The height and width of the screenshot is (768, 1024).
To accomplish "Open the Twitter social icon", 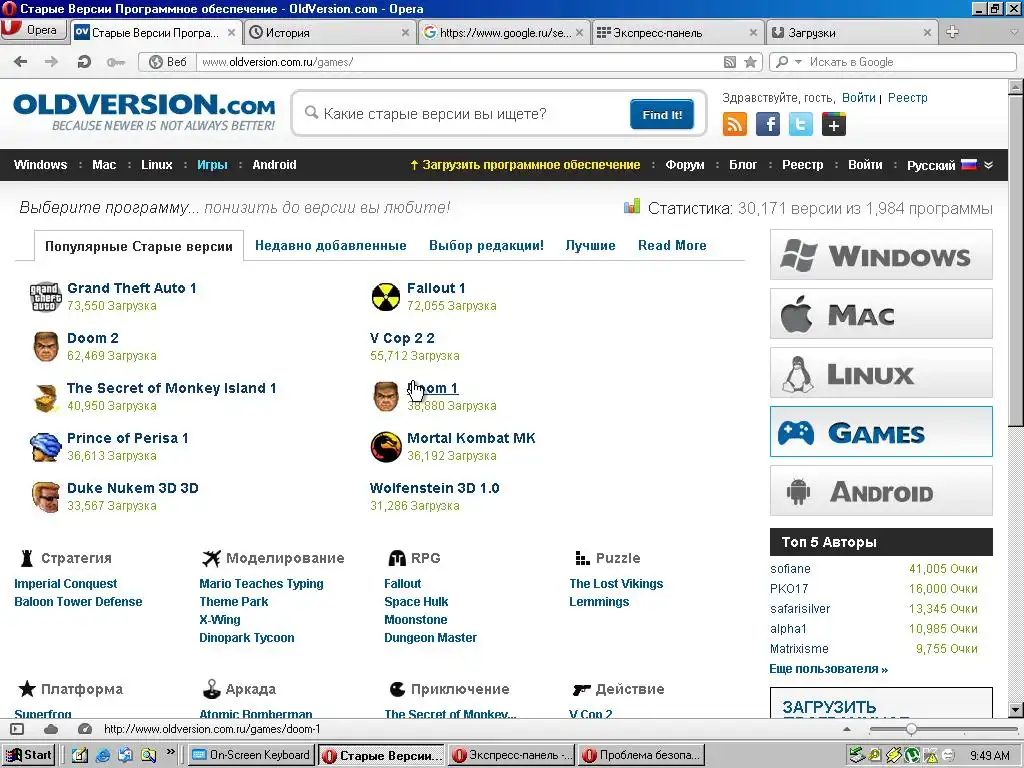I will pos(801,124).
